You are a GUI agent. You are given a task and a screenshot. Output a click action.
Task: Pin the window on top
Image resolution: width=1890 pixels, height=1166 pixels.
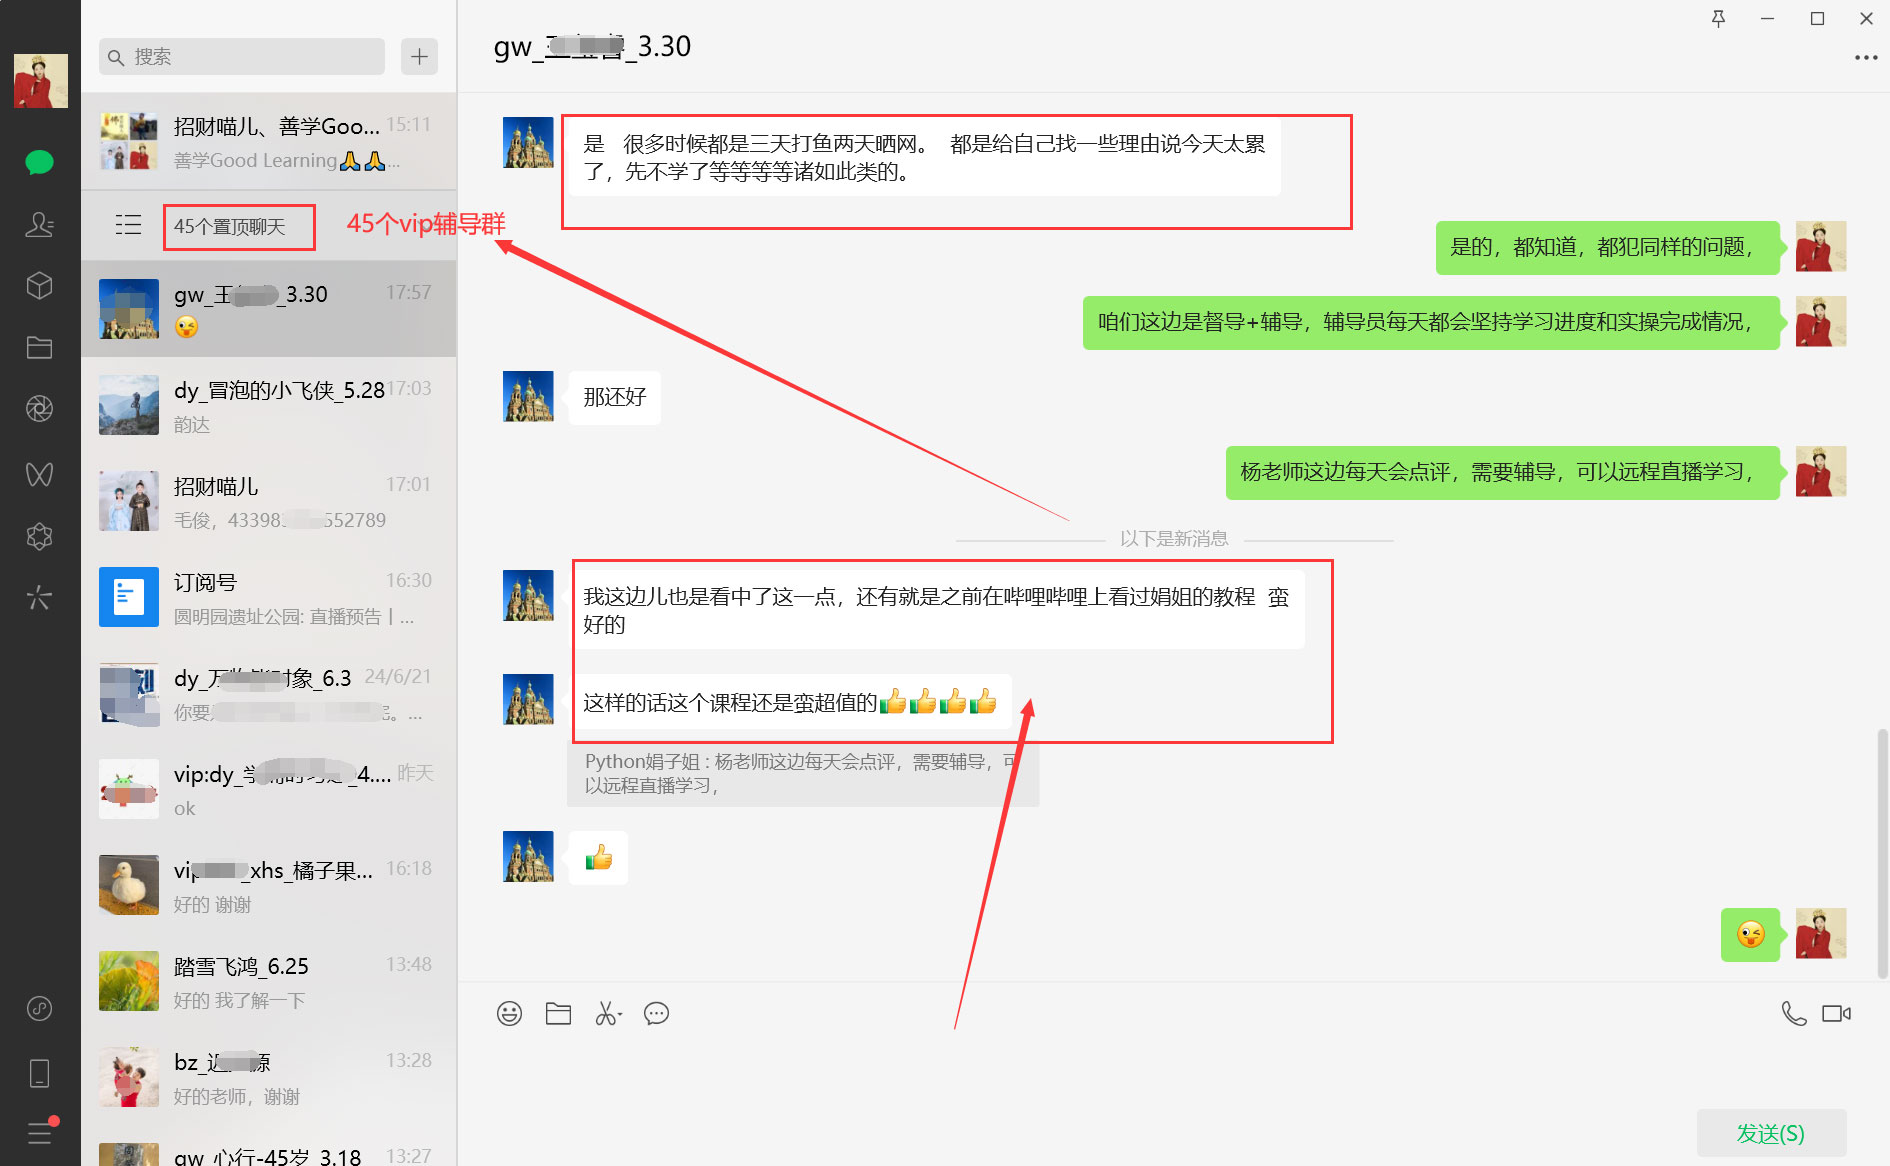pos(1718,19)
